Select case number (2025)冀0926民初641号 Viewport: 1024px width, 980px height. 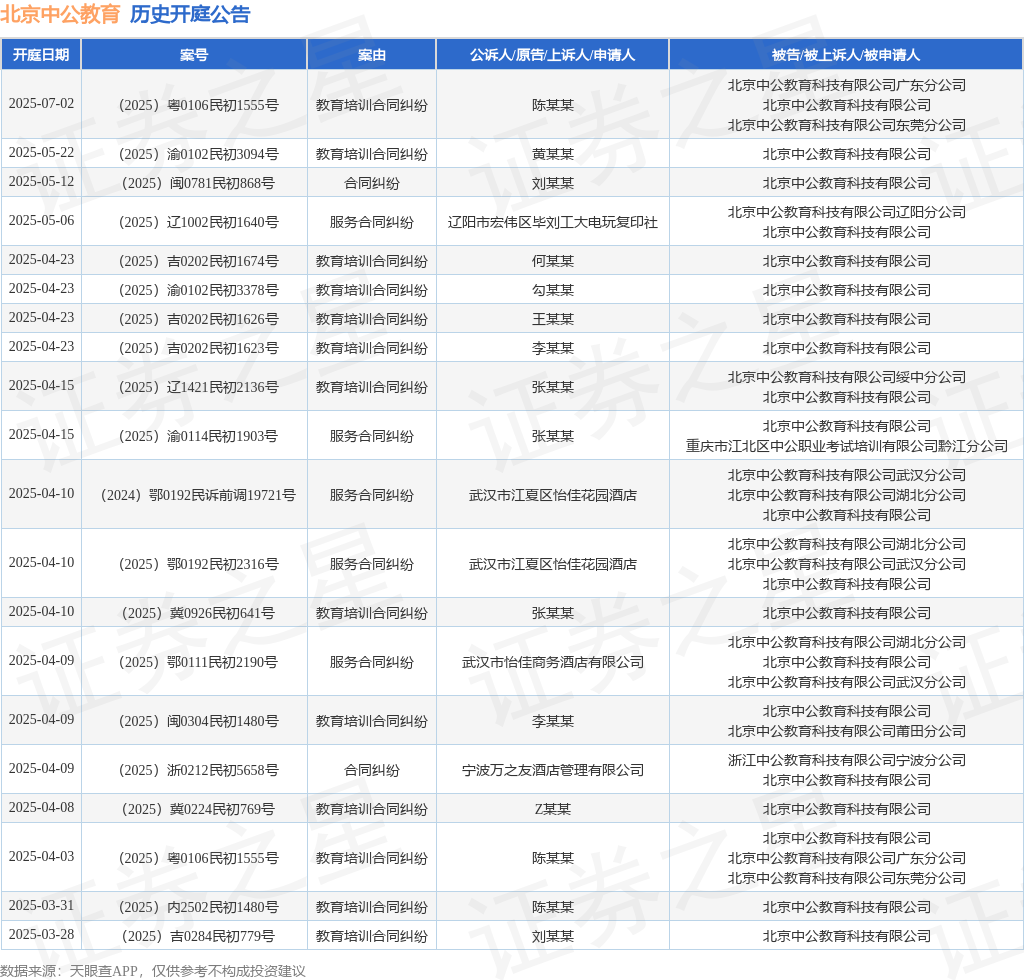pyautogui.click(x=199, y=613)
